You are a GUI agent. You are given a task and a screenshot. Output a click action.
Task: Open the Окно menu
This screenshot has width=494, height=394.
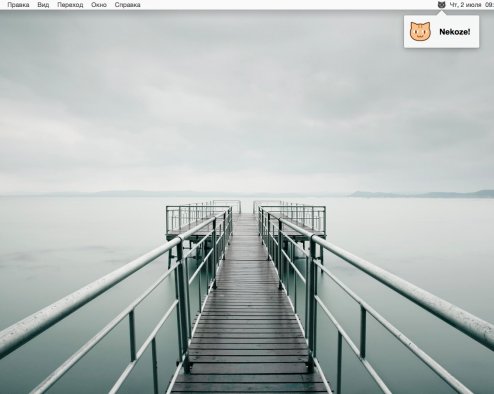pyautogui.click(x=99, y=5)
